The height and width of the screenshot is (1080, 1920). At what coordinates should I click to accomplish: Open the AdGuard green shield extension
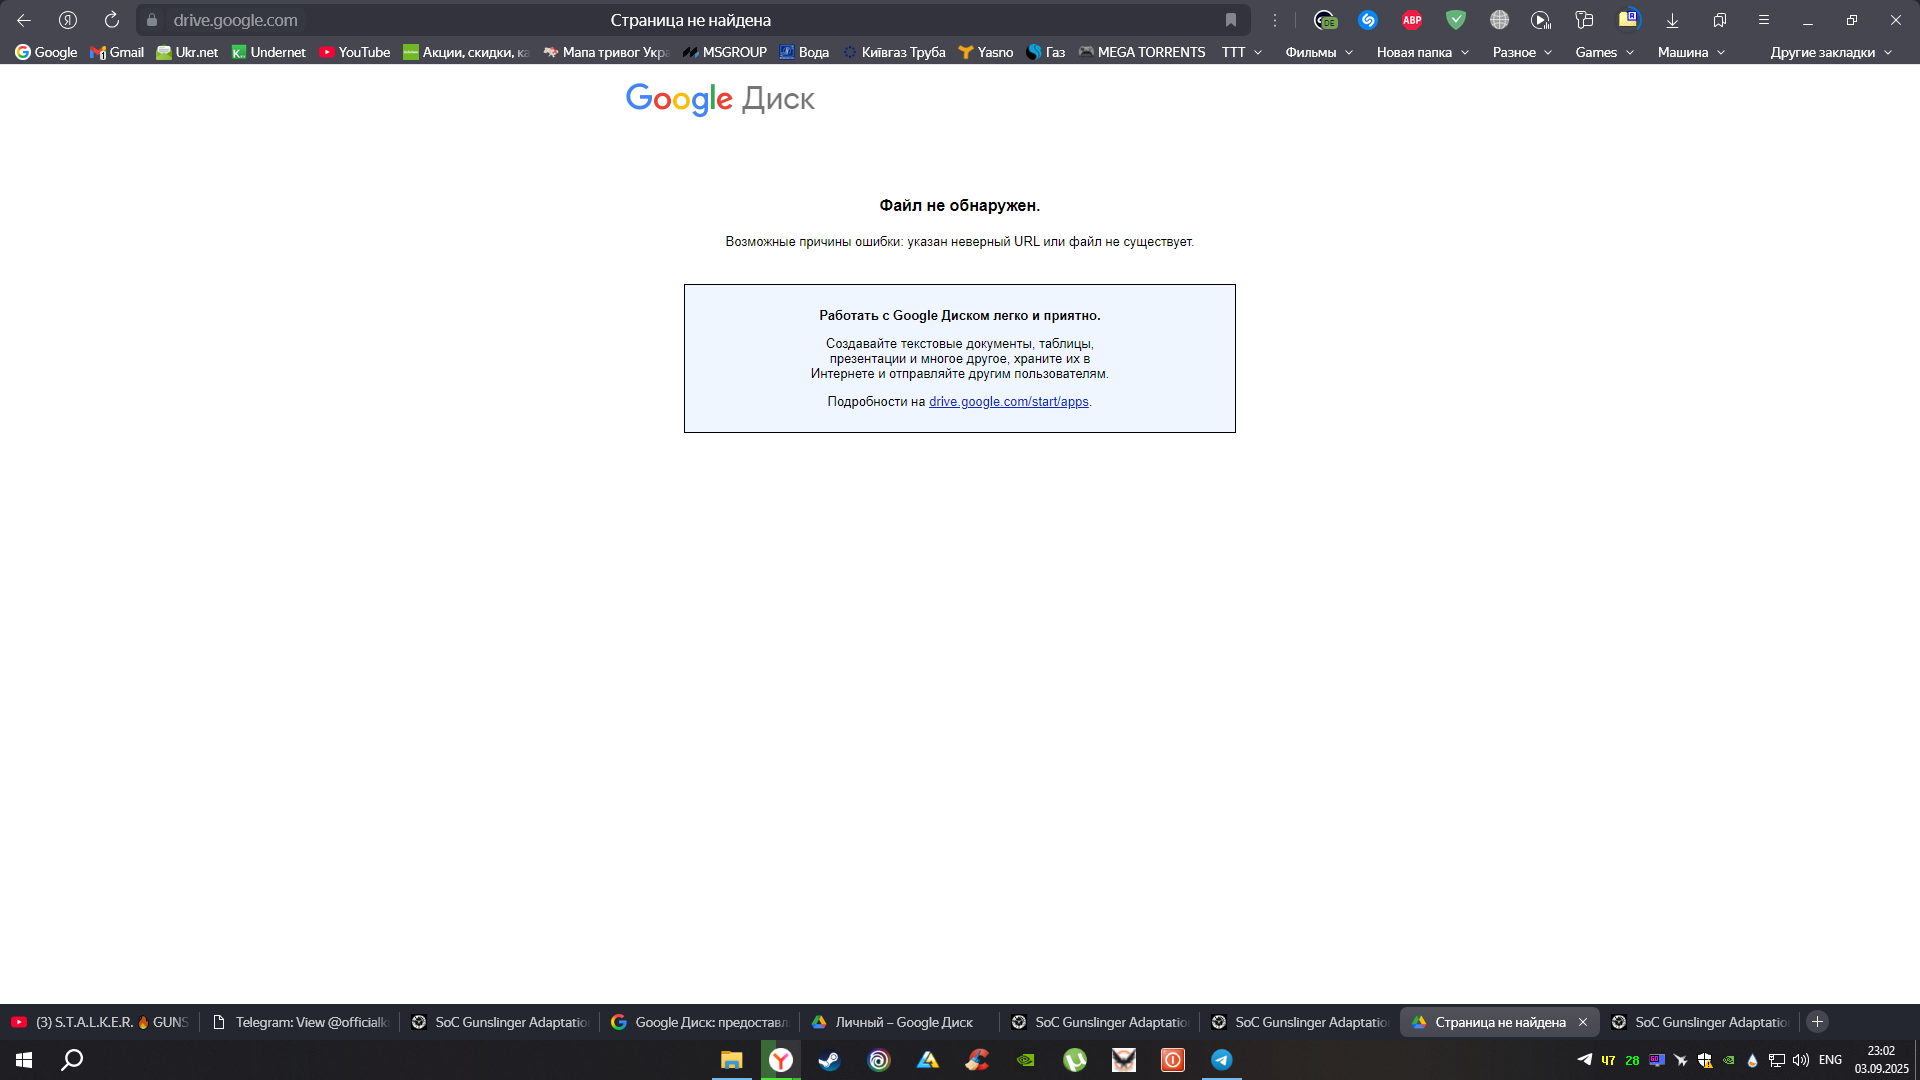1456,20
